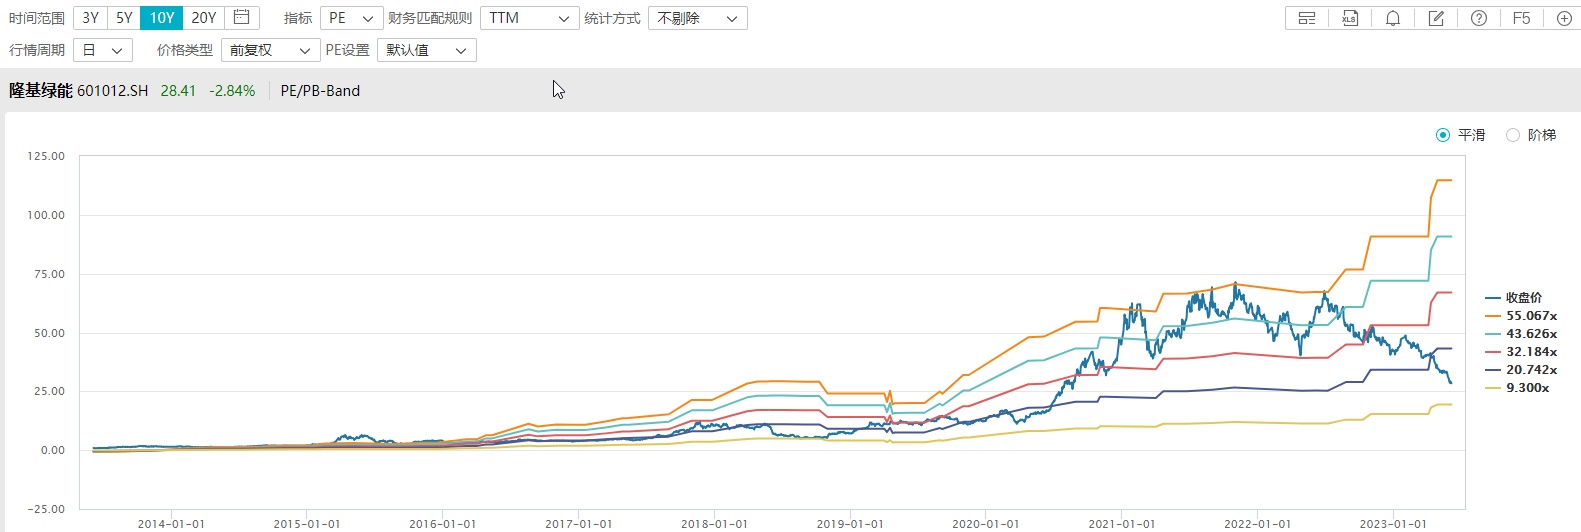This screenshot has height=532, width=1581.
Task: Click the 隆基绿能 stock name
Action: pyautogui.click(x=41, y=91)
